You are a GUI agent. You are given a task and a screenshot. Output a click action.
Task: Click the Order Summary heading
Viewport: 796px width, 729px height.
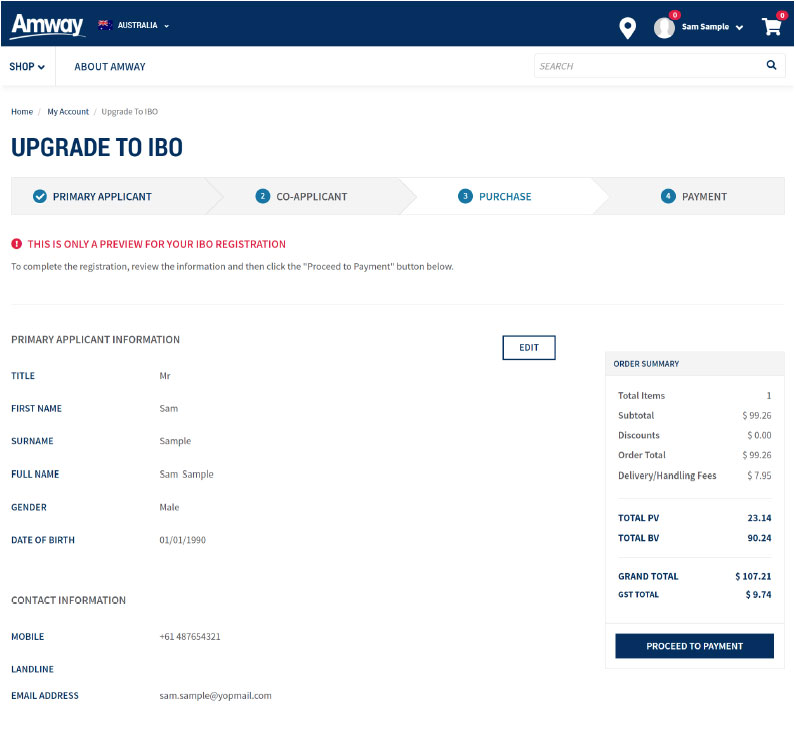tap(646, 363)
